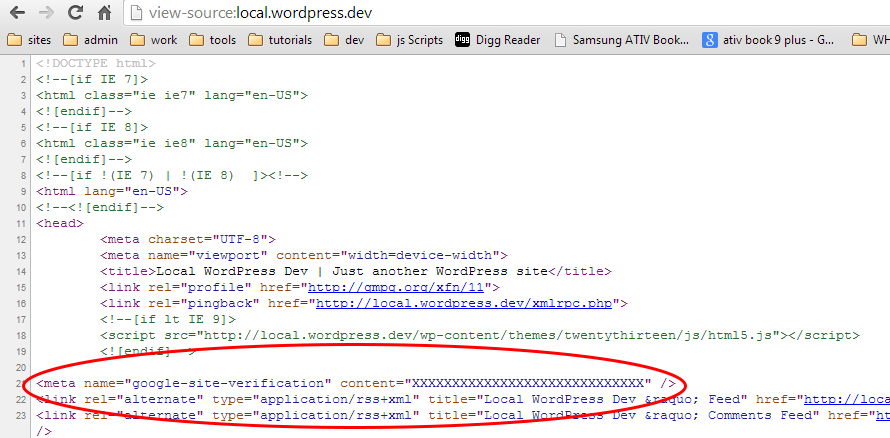Click the Digg icon in bookmarks bar
Image resolution: width=890 pixels, height=438 pixels.
[x=463, y=40]
